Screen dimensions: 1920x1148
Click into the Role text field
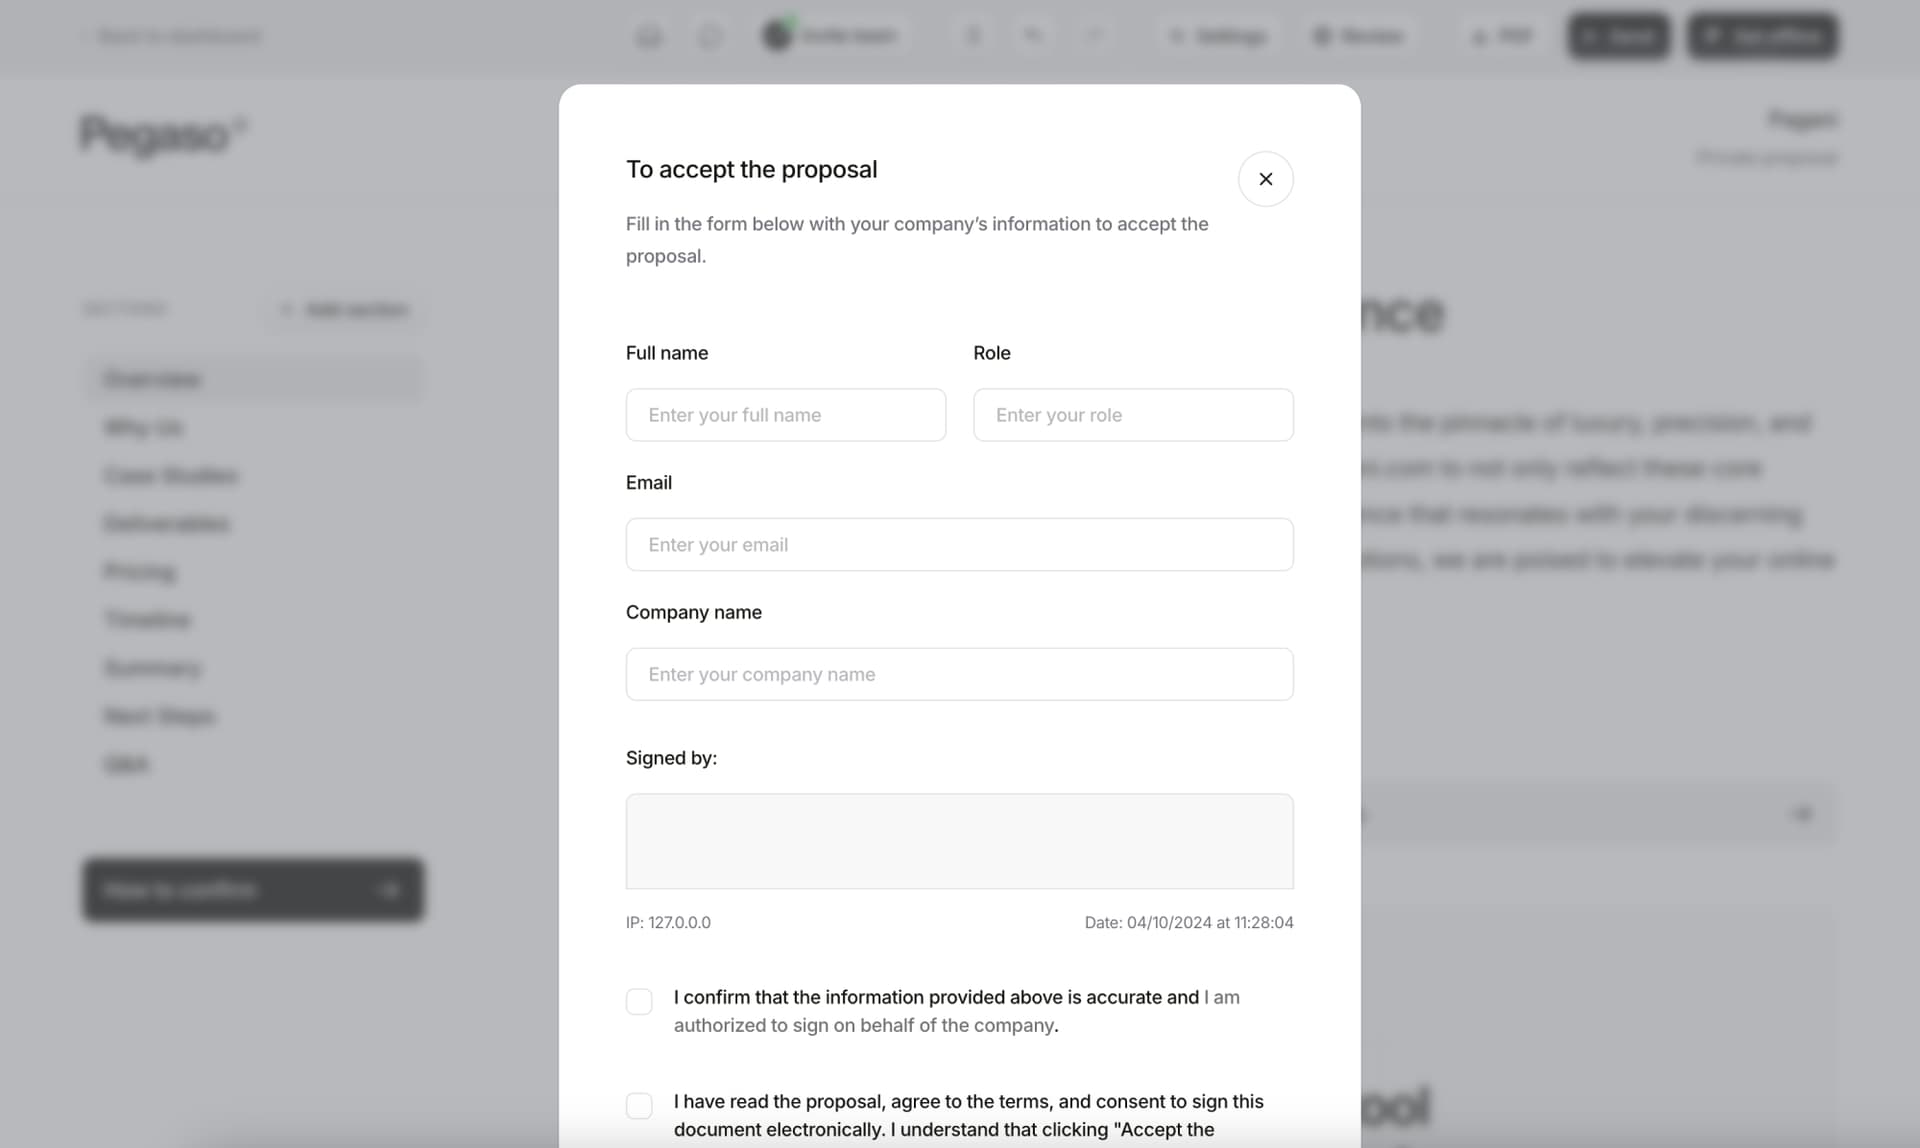(x=1133, y=415)
